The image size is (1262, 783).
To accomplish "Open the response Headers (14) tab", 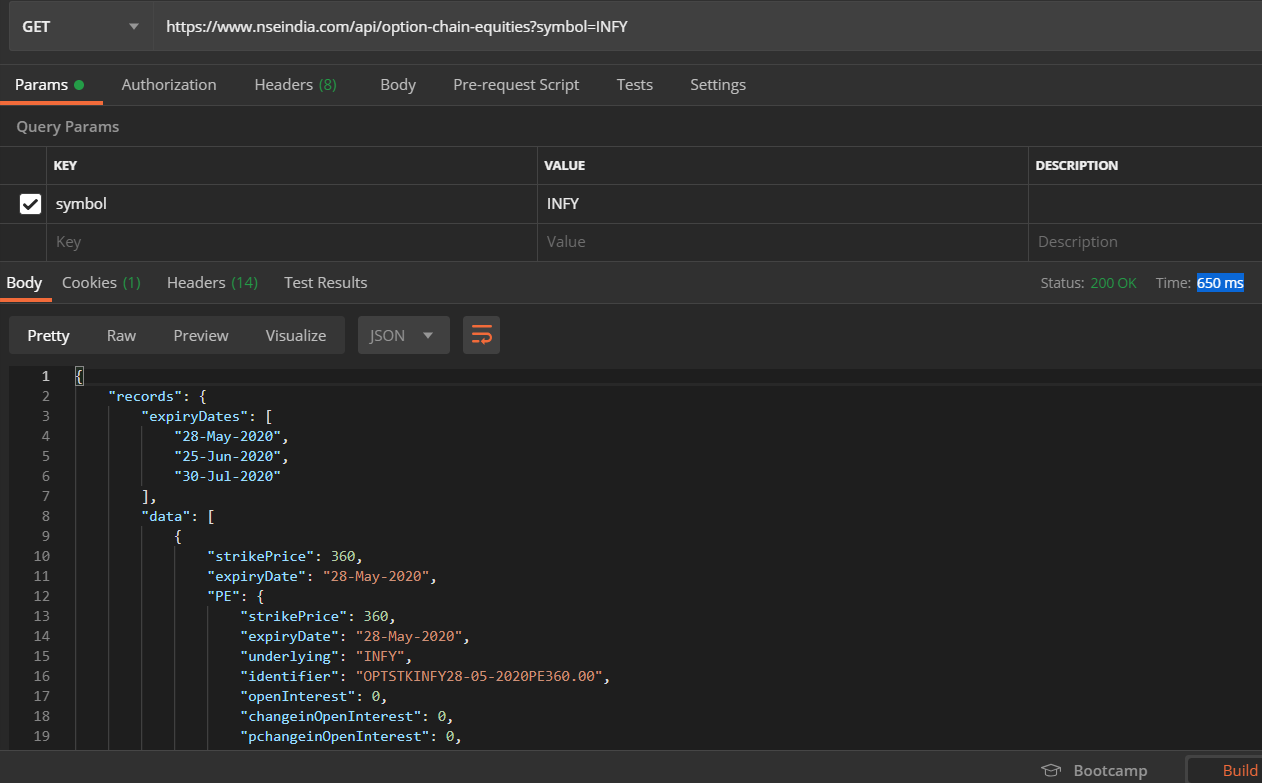I will [212, 283].
